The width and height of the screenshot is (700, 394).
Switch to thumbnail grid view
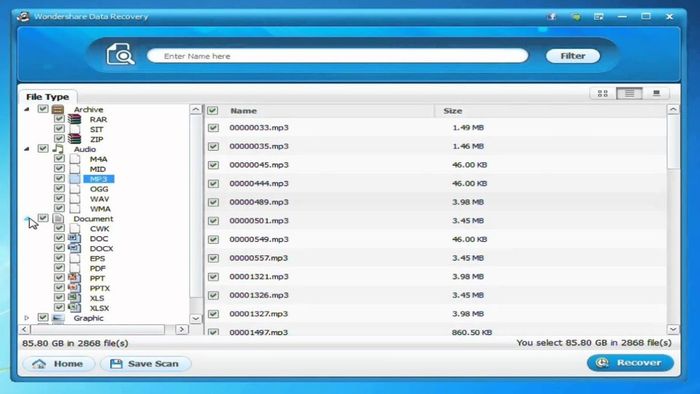click(x=603, y=93)
